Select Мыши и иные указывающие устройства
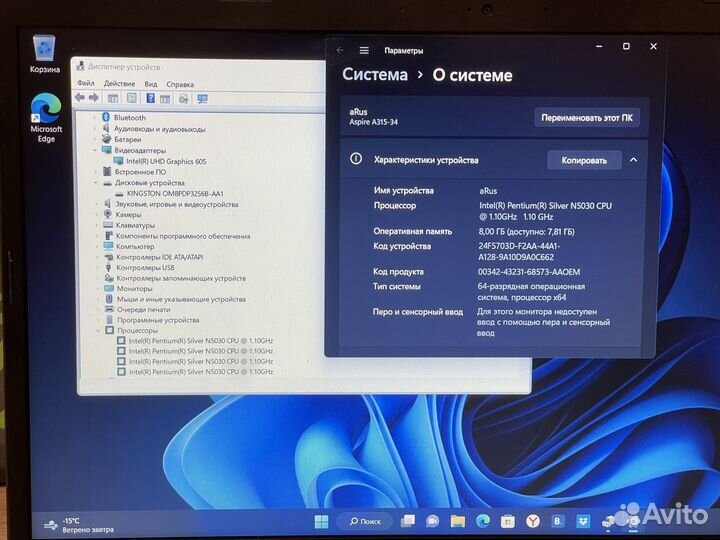720x540 pixels. (181, 299)
